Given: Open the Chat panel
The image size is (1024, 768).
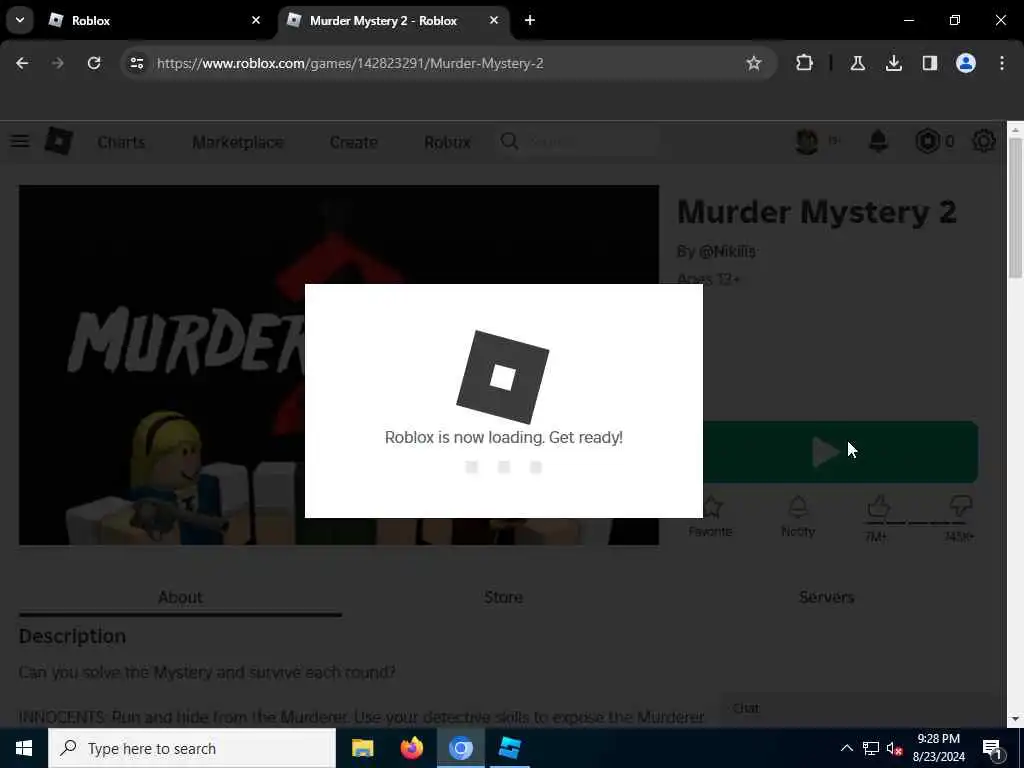Looking at the screenshot, I should (x=856, y=709).
